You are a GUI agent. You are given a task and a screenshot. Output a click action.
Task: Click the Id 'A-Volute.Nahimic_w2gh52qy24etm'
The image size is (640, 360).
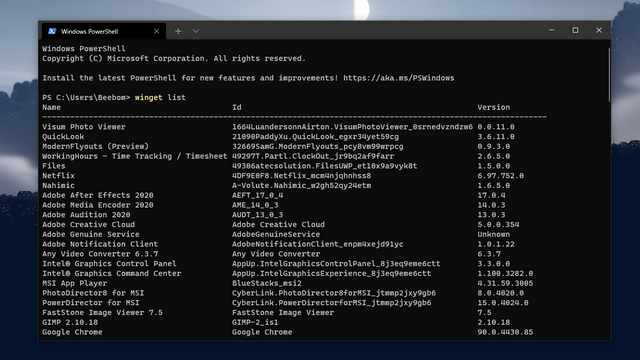coord(302,186)
